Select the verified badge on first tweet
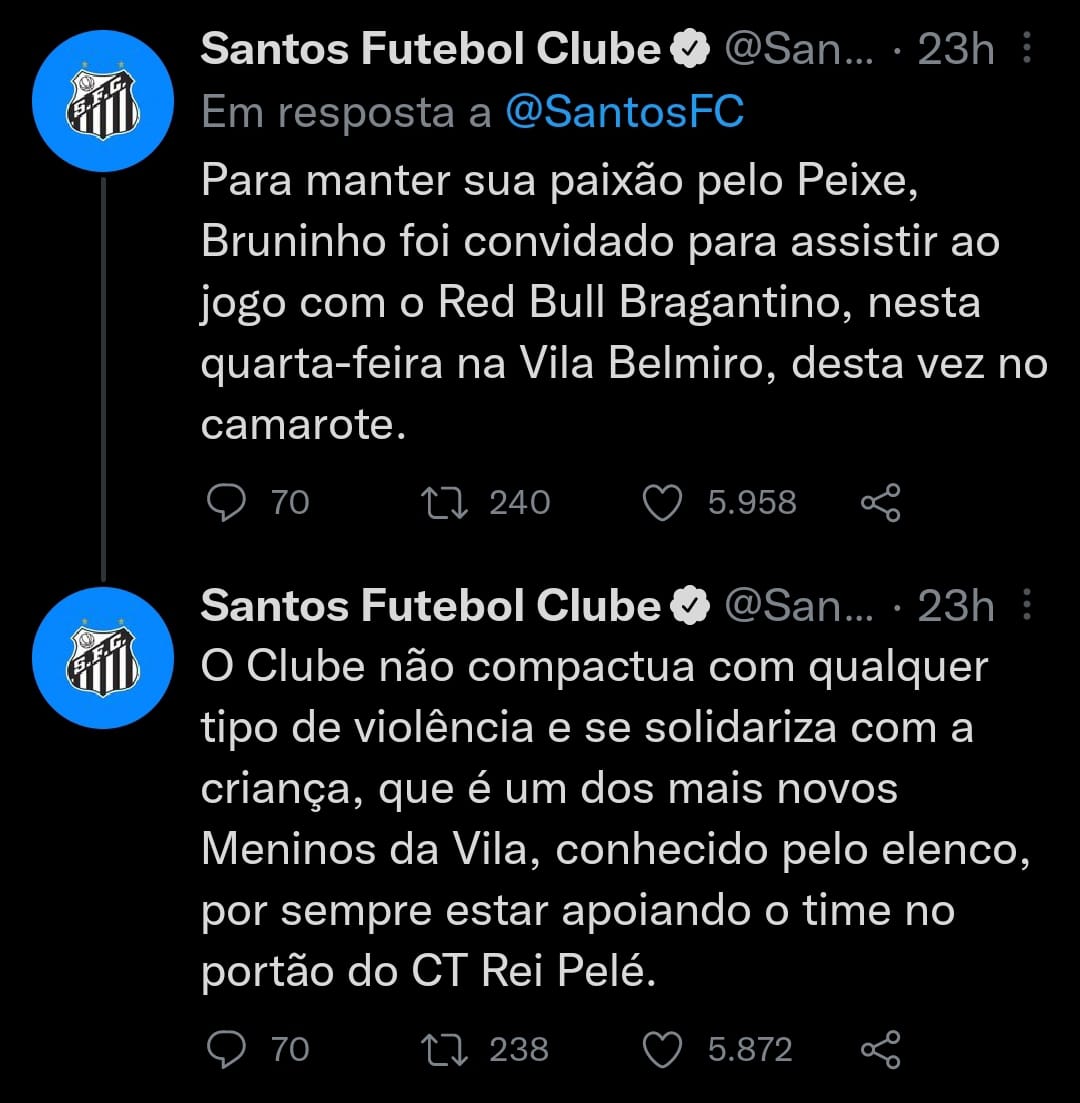The height and width of the screenshot is (1103, 1080). [690, 49]
